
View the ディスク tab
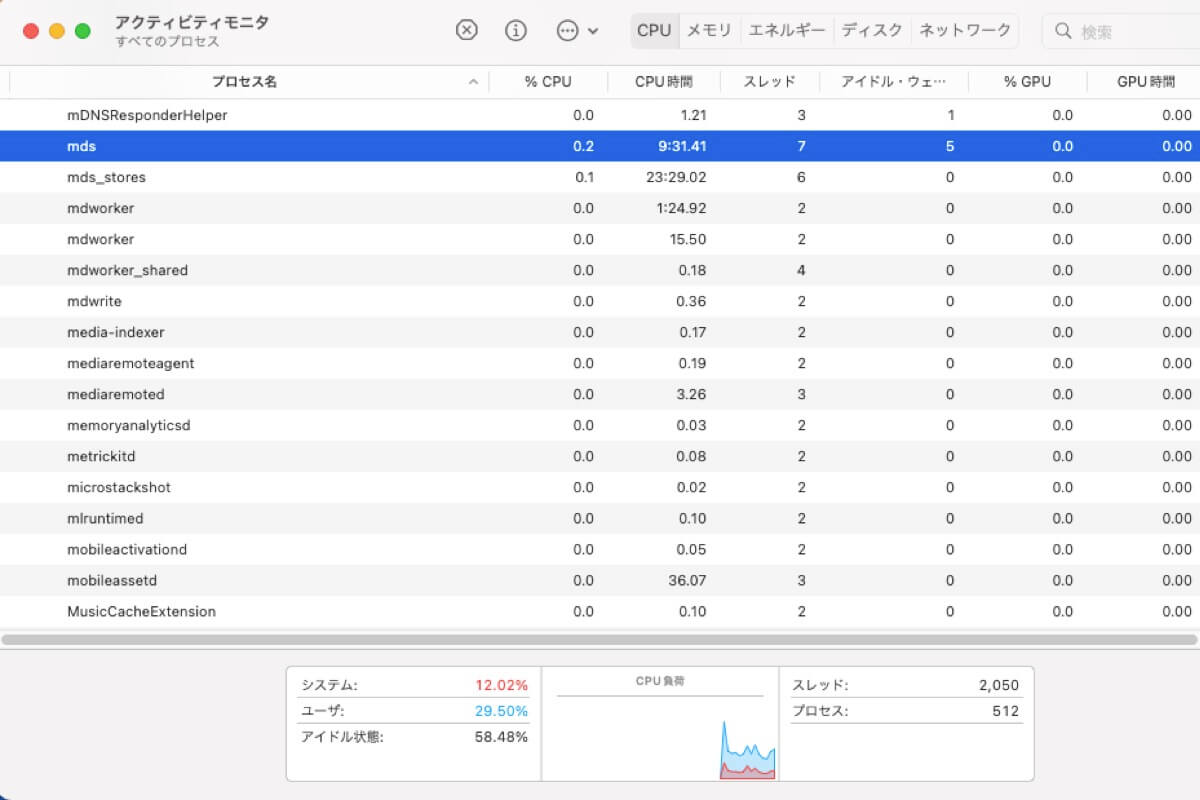pos(871,30)
